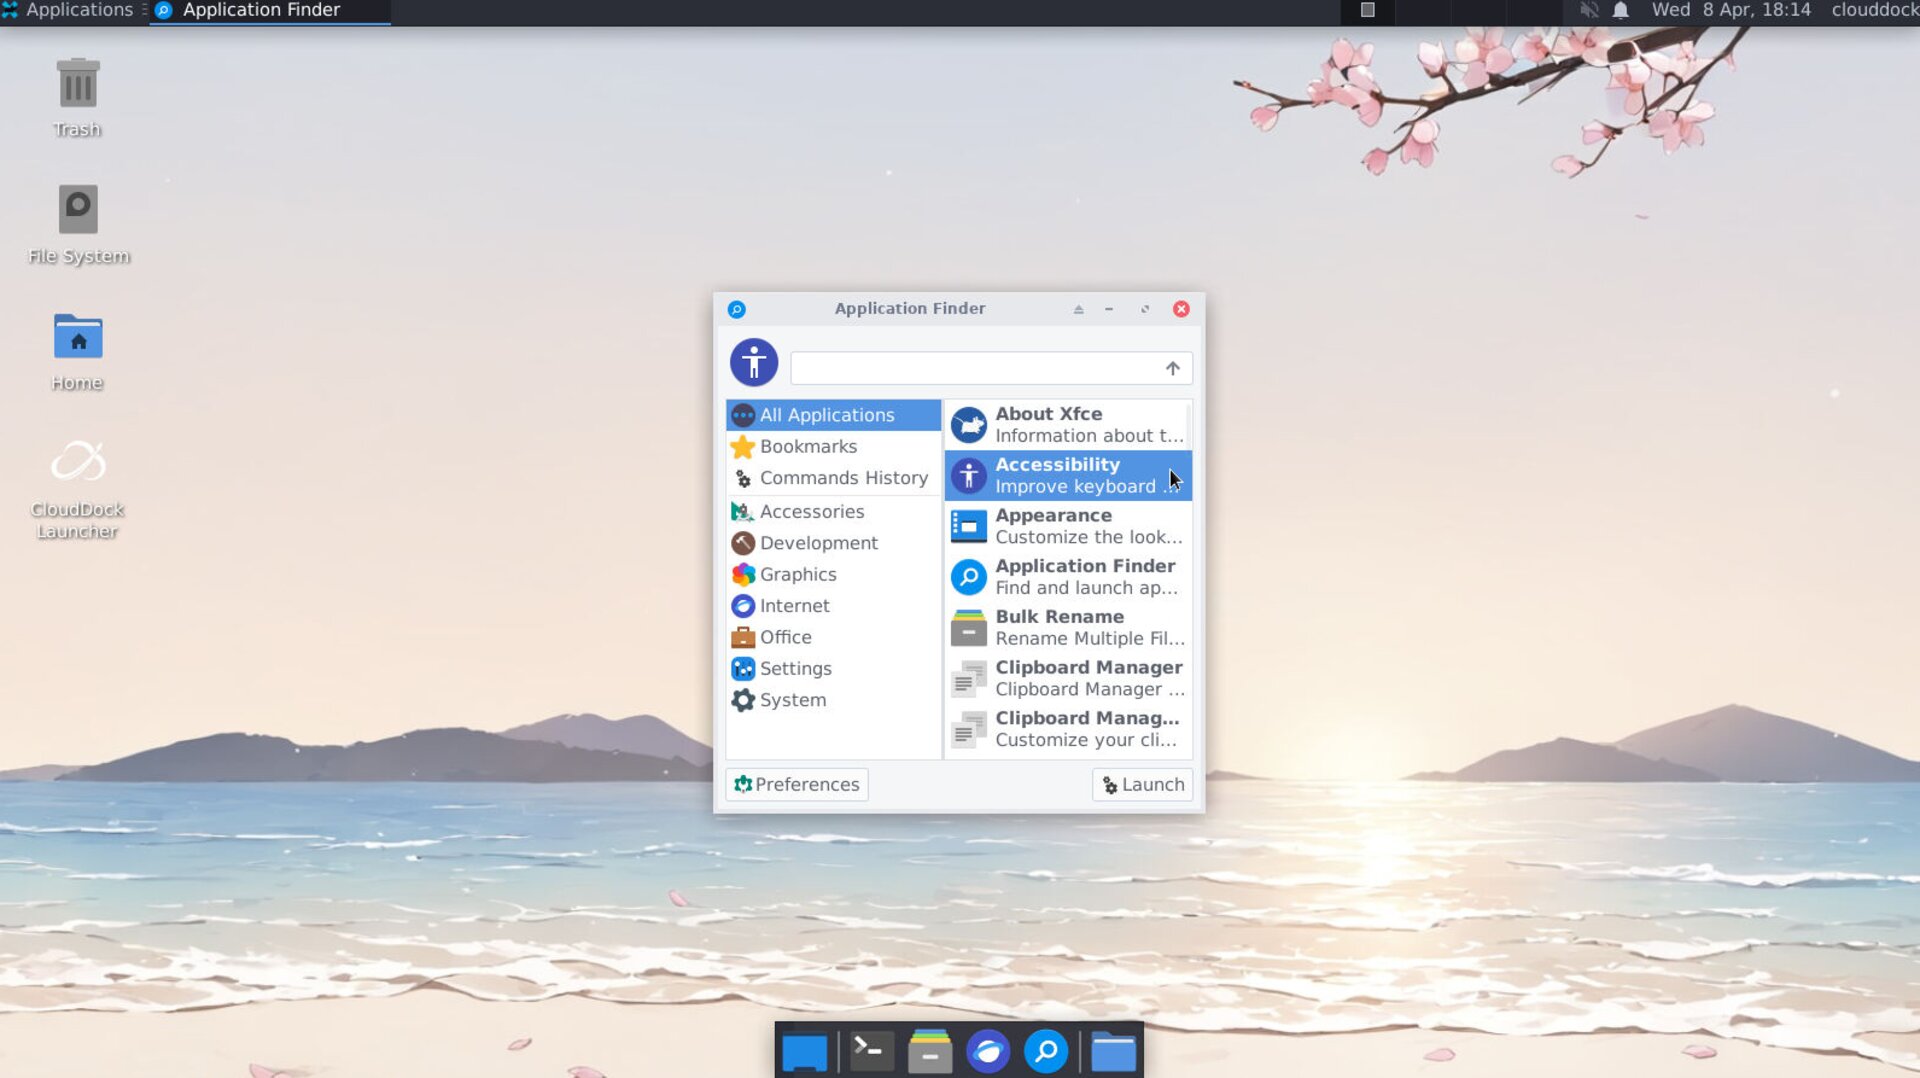Open the Home folder desktop icon
The width and height of the screenshot is (1920, 1078).
click(78, 338)
